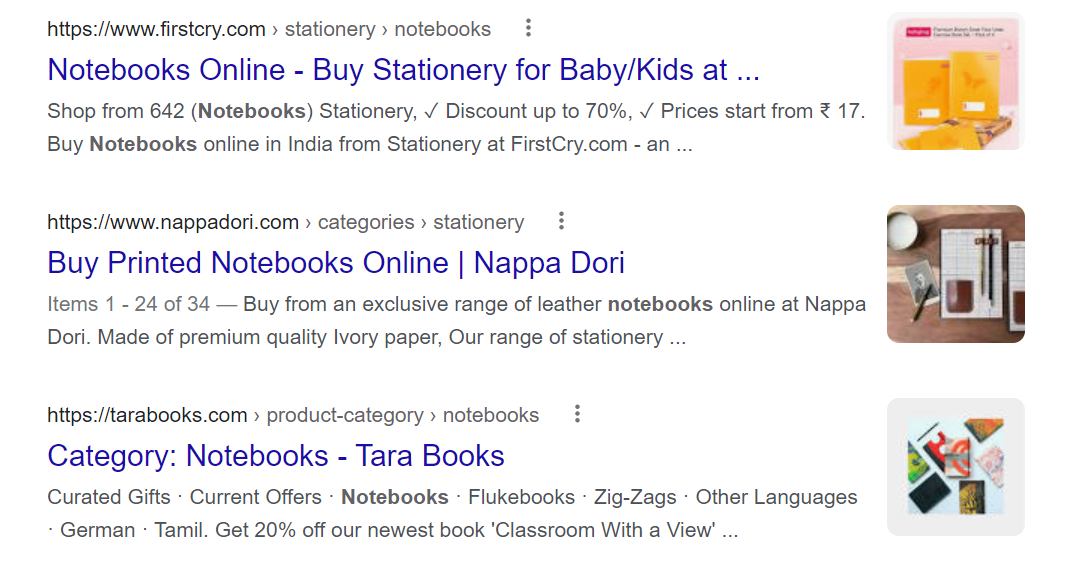This screenshot has height=567, width=1092.
Task: Click the yellow notebooks thumbnail for FirstCry
Action: 955,81
